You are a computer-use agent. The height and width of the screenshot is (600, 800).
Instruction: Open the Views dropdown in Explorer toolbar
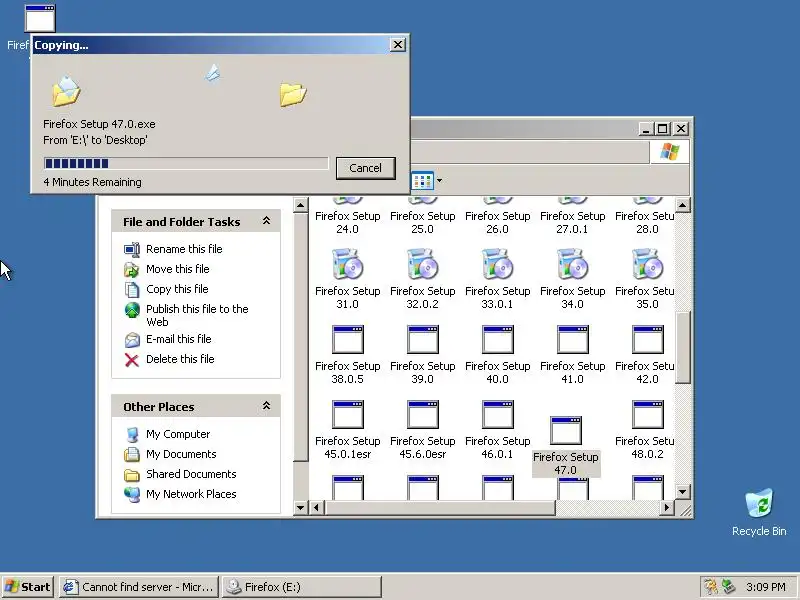[x=439, y=180]
